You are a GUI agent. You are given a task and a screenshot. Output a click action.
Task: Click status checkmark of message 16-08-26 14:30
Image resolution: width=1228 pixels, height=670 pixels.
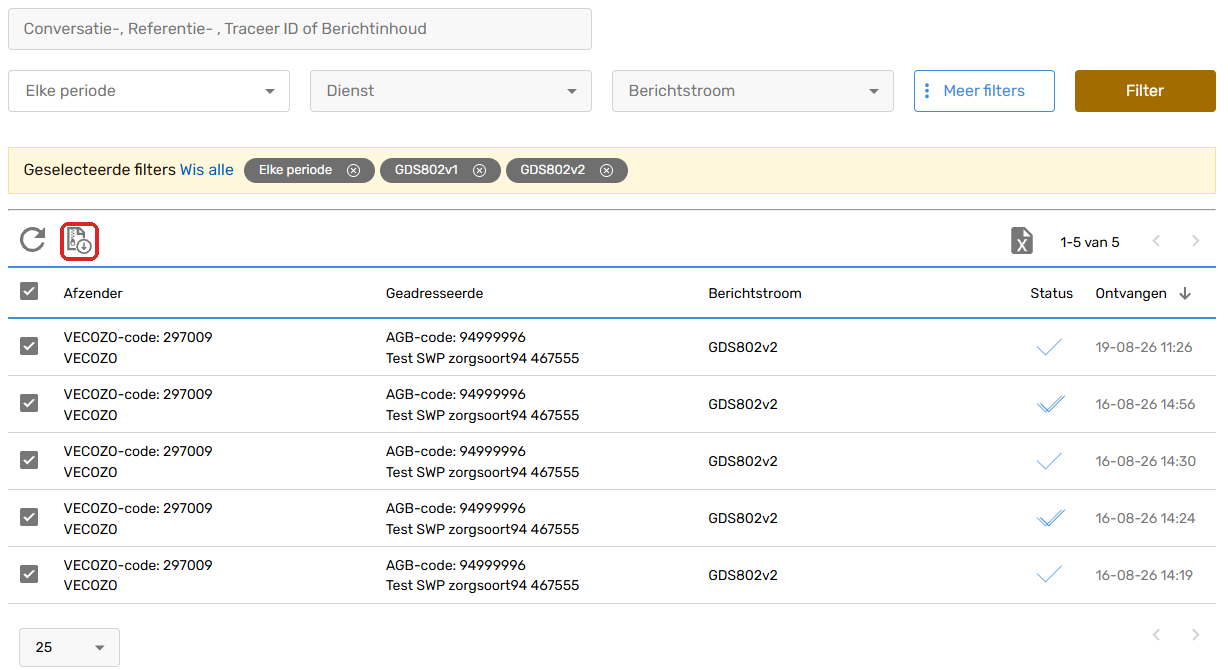pos(1049,461)
